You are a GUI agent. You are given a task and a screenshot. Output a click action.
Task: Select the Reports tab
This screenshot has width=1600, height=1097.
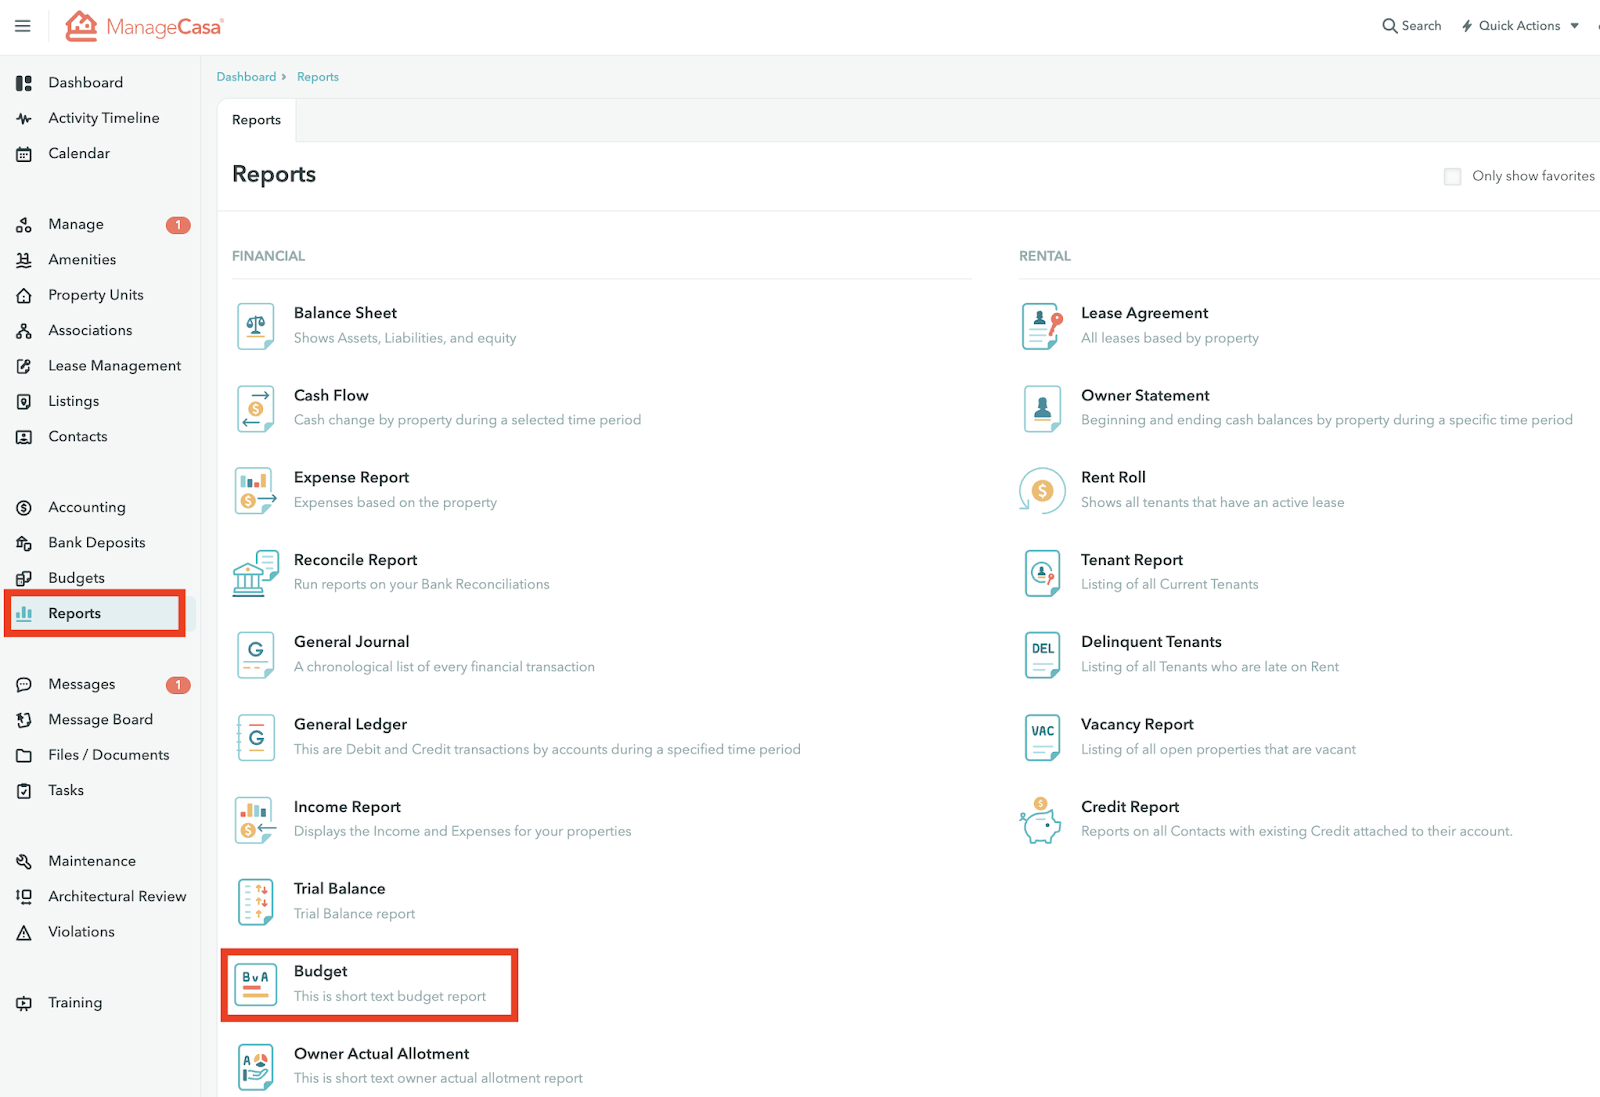256,120
